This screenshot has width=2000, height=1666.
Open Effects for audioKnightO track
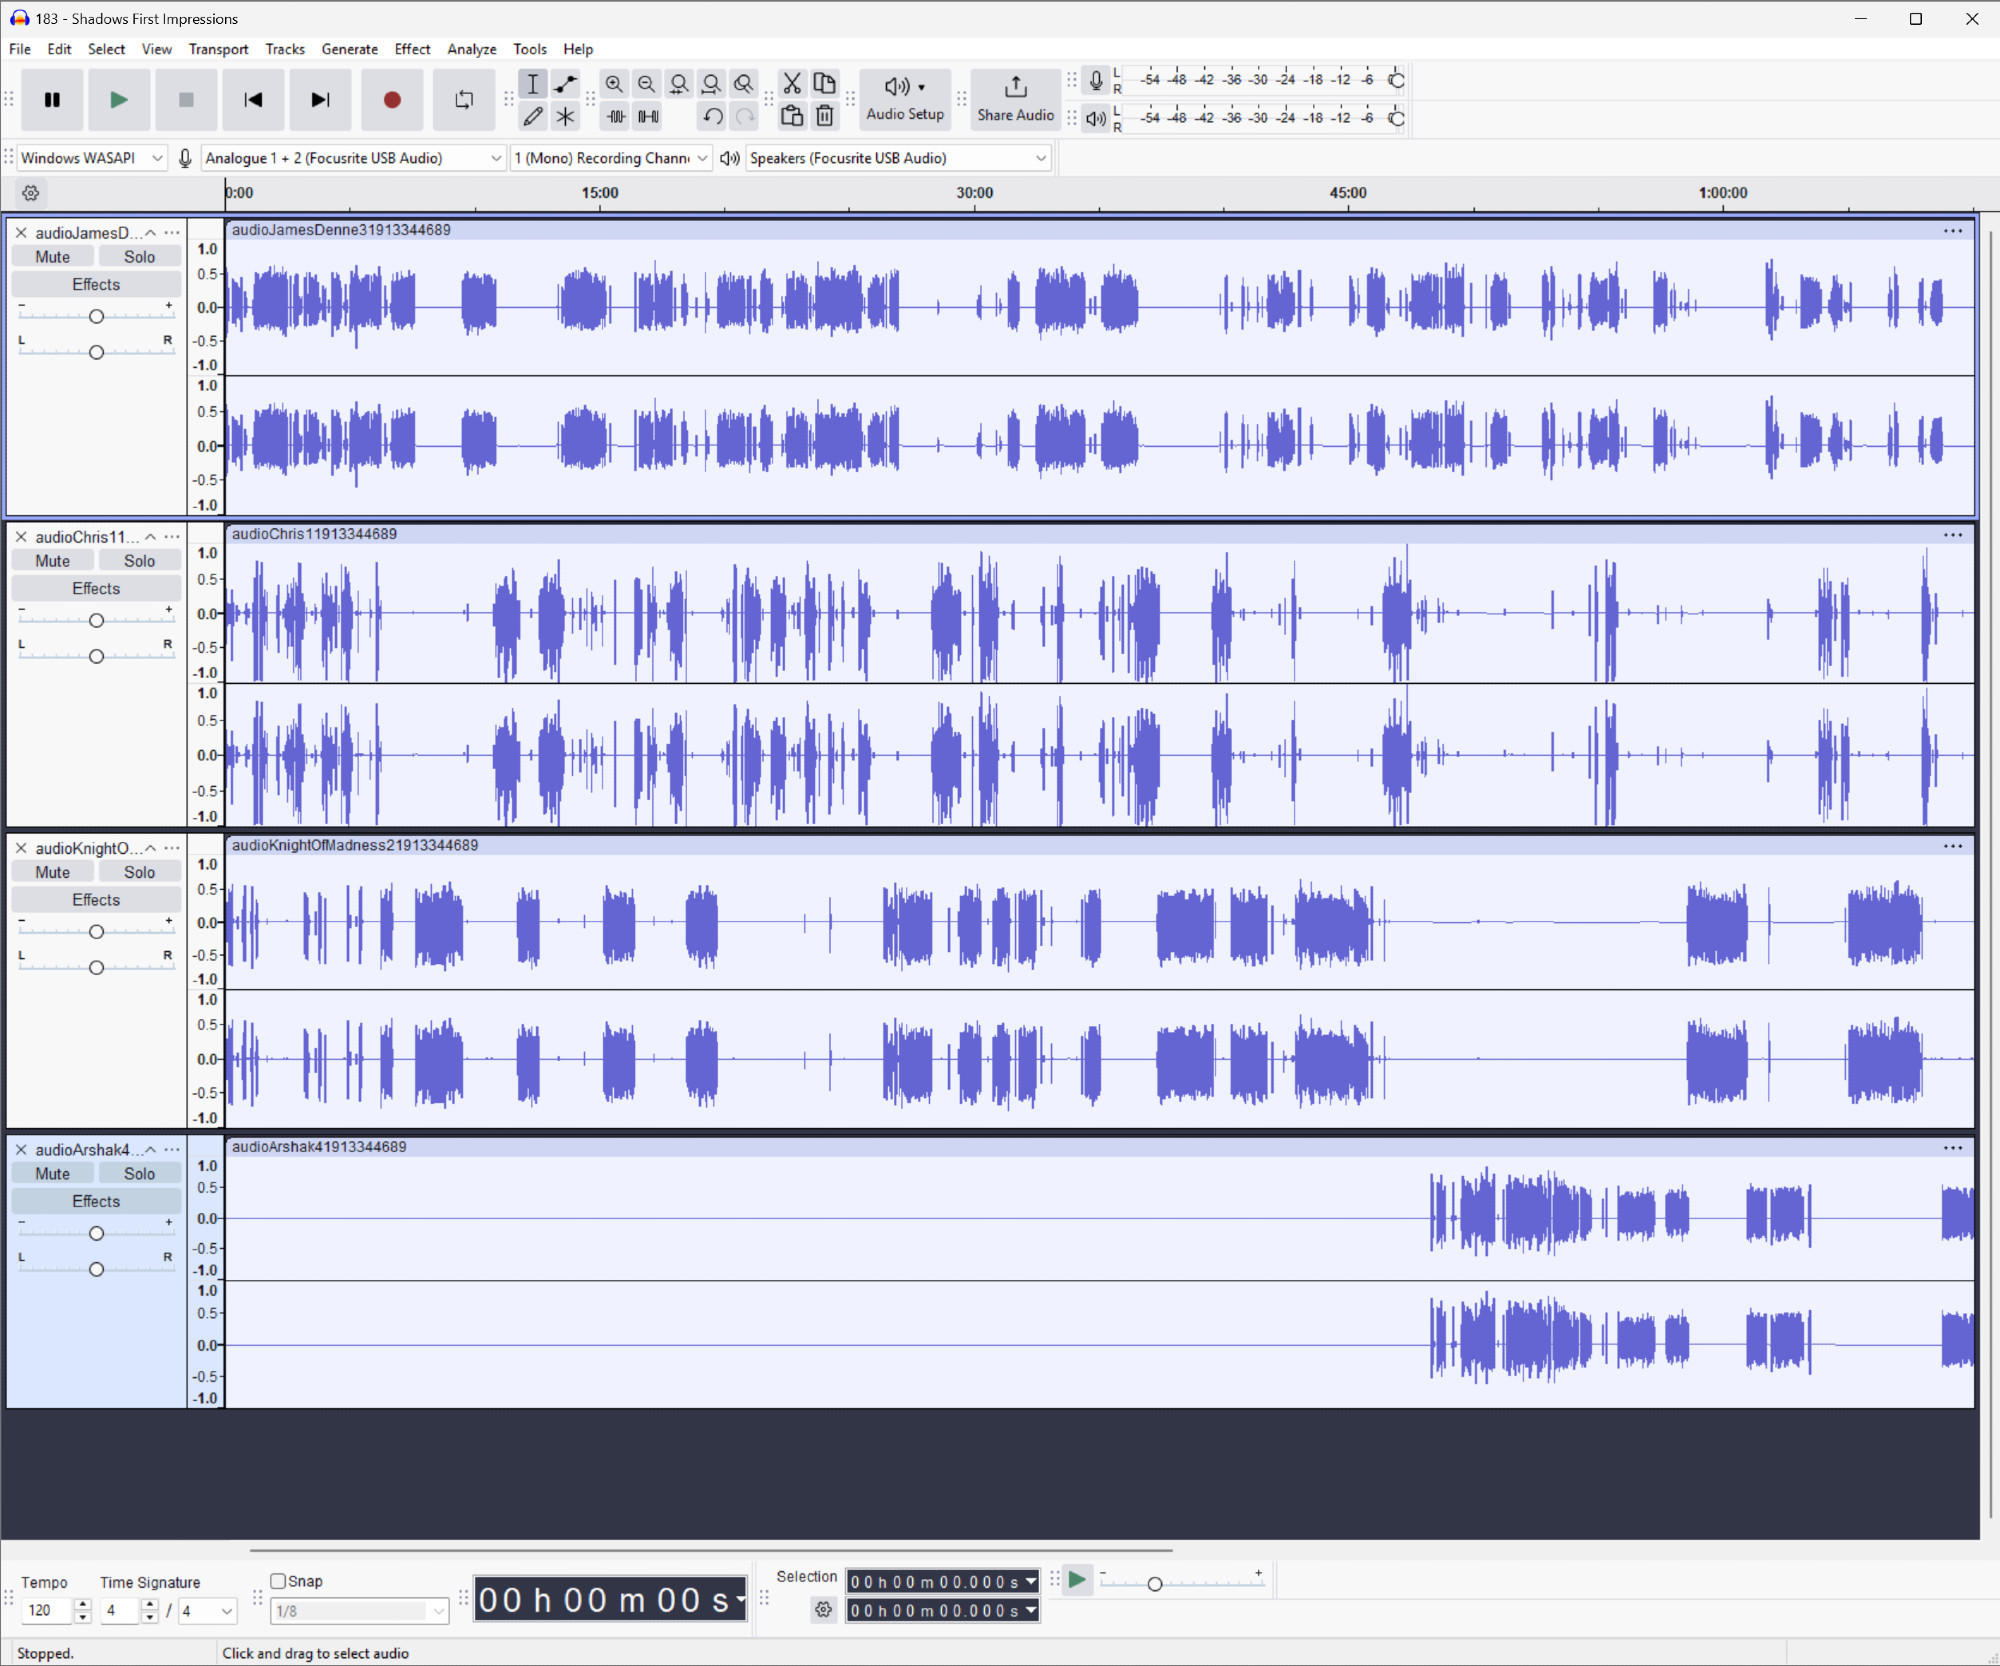[96, 900]
